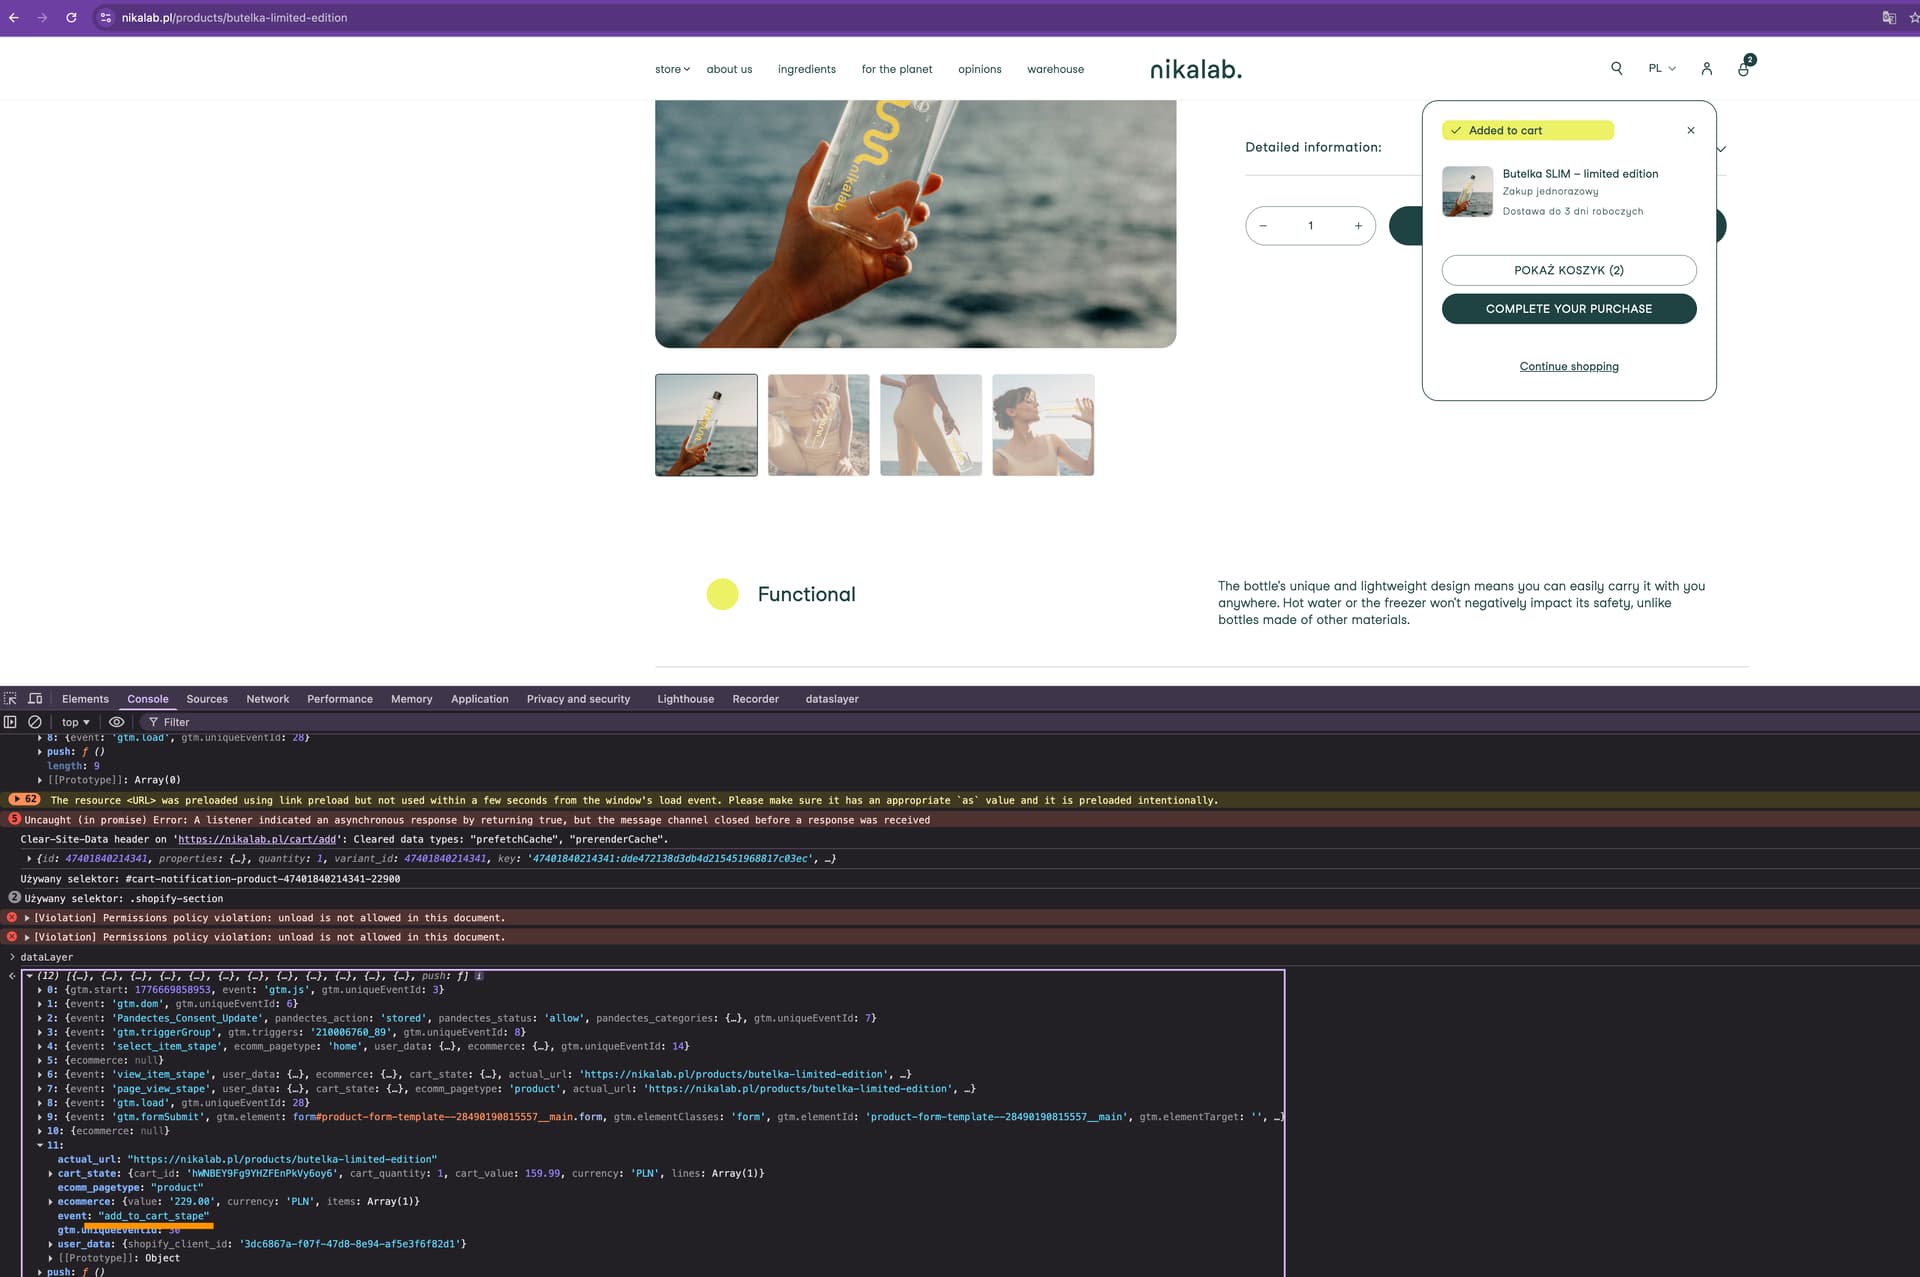This screenshot has width=1920, height=1277.
Task: Switch to the Network tab
Action: 267,699
